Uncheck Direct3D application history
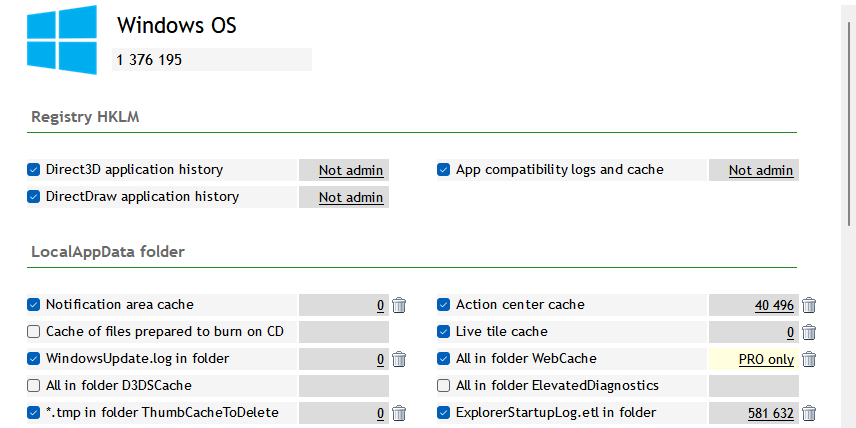856x428 pixels. pyautogui.click(x=34, y=170)
